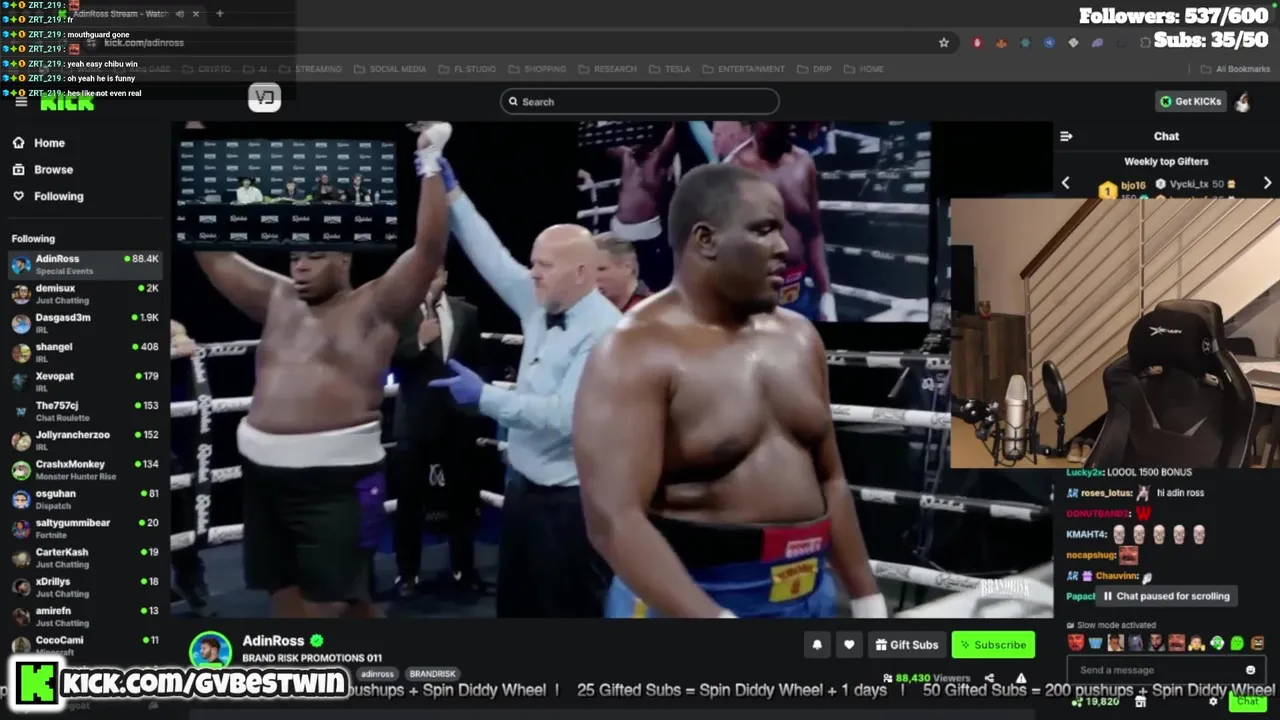Open the kicks shop icon

pyautogui.click(x=1140, y=702)
